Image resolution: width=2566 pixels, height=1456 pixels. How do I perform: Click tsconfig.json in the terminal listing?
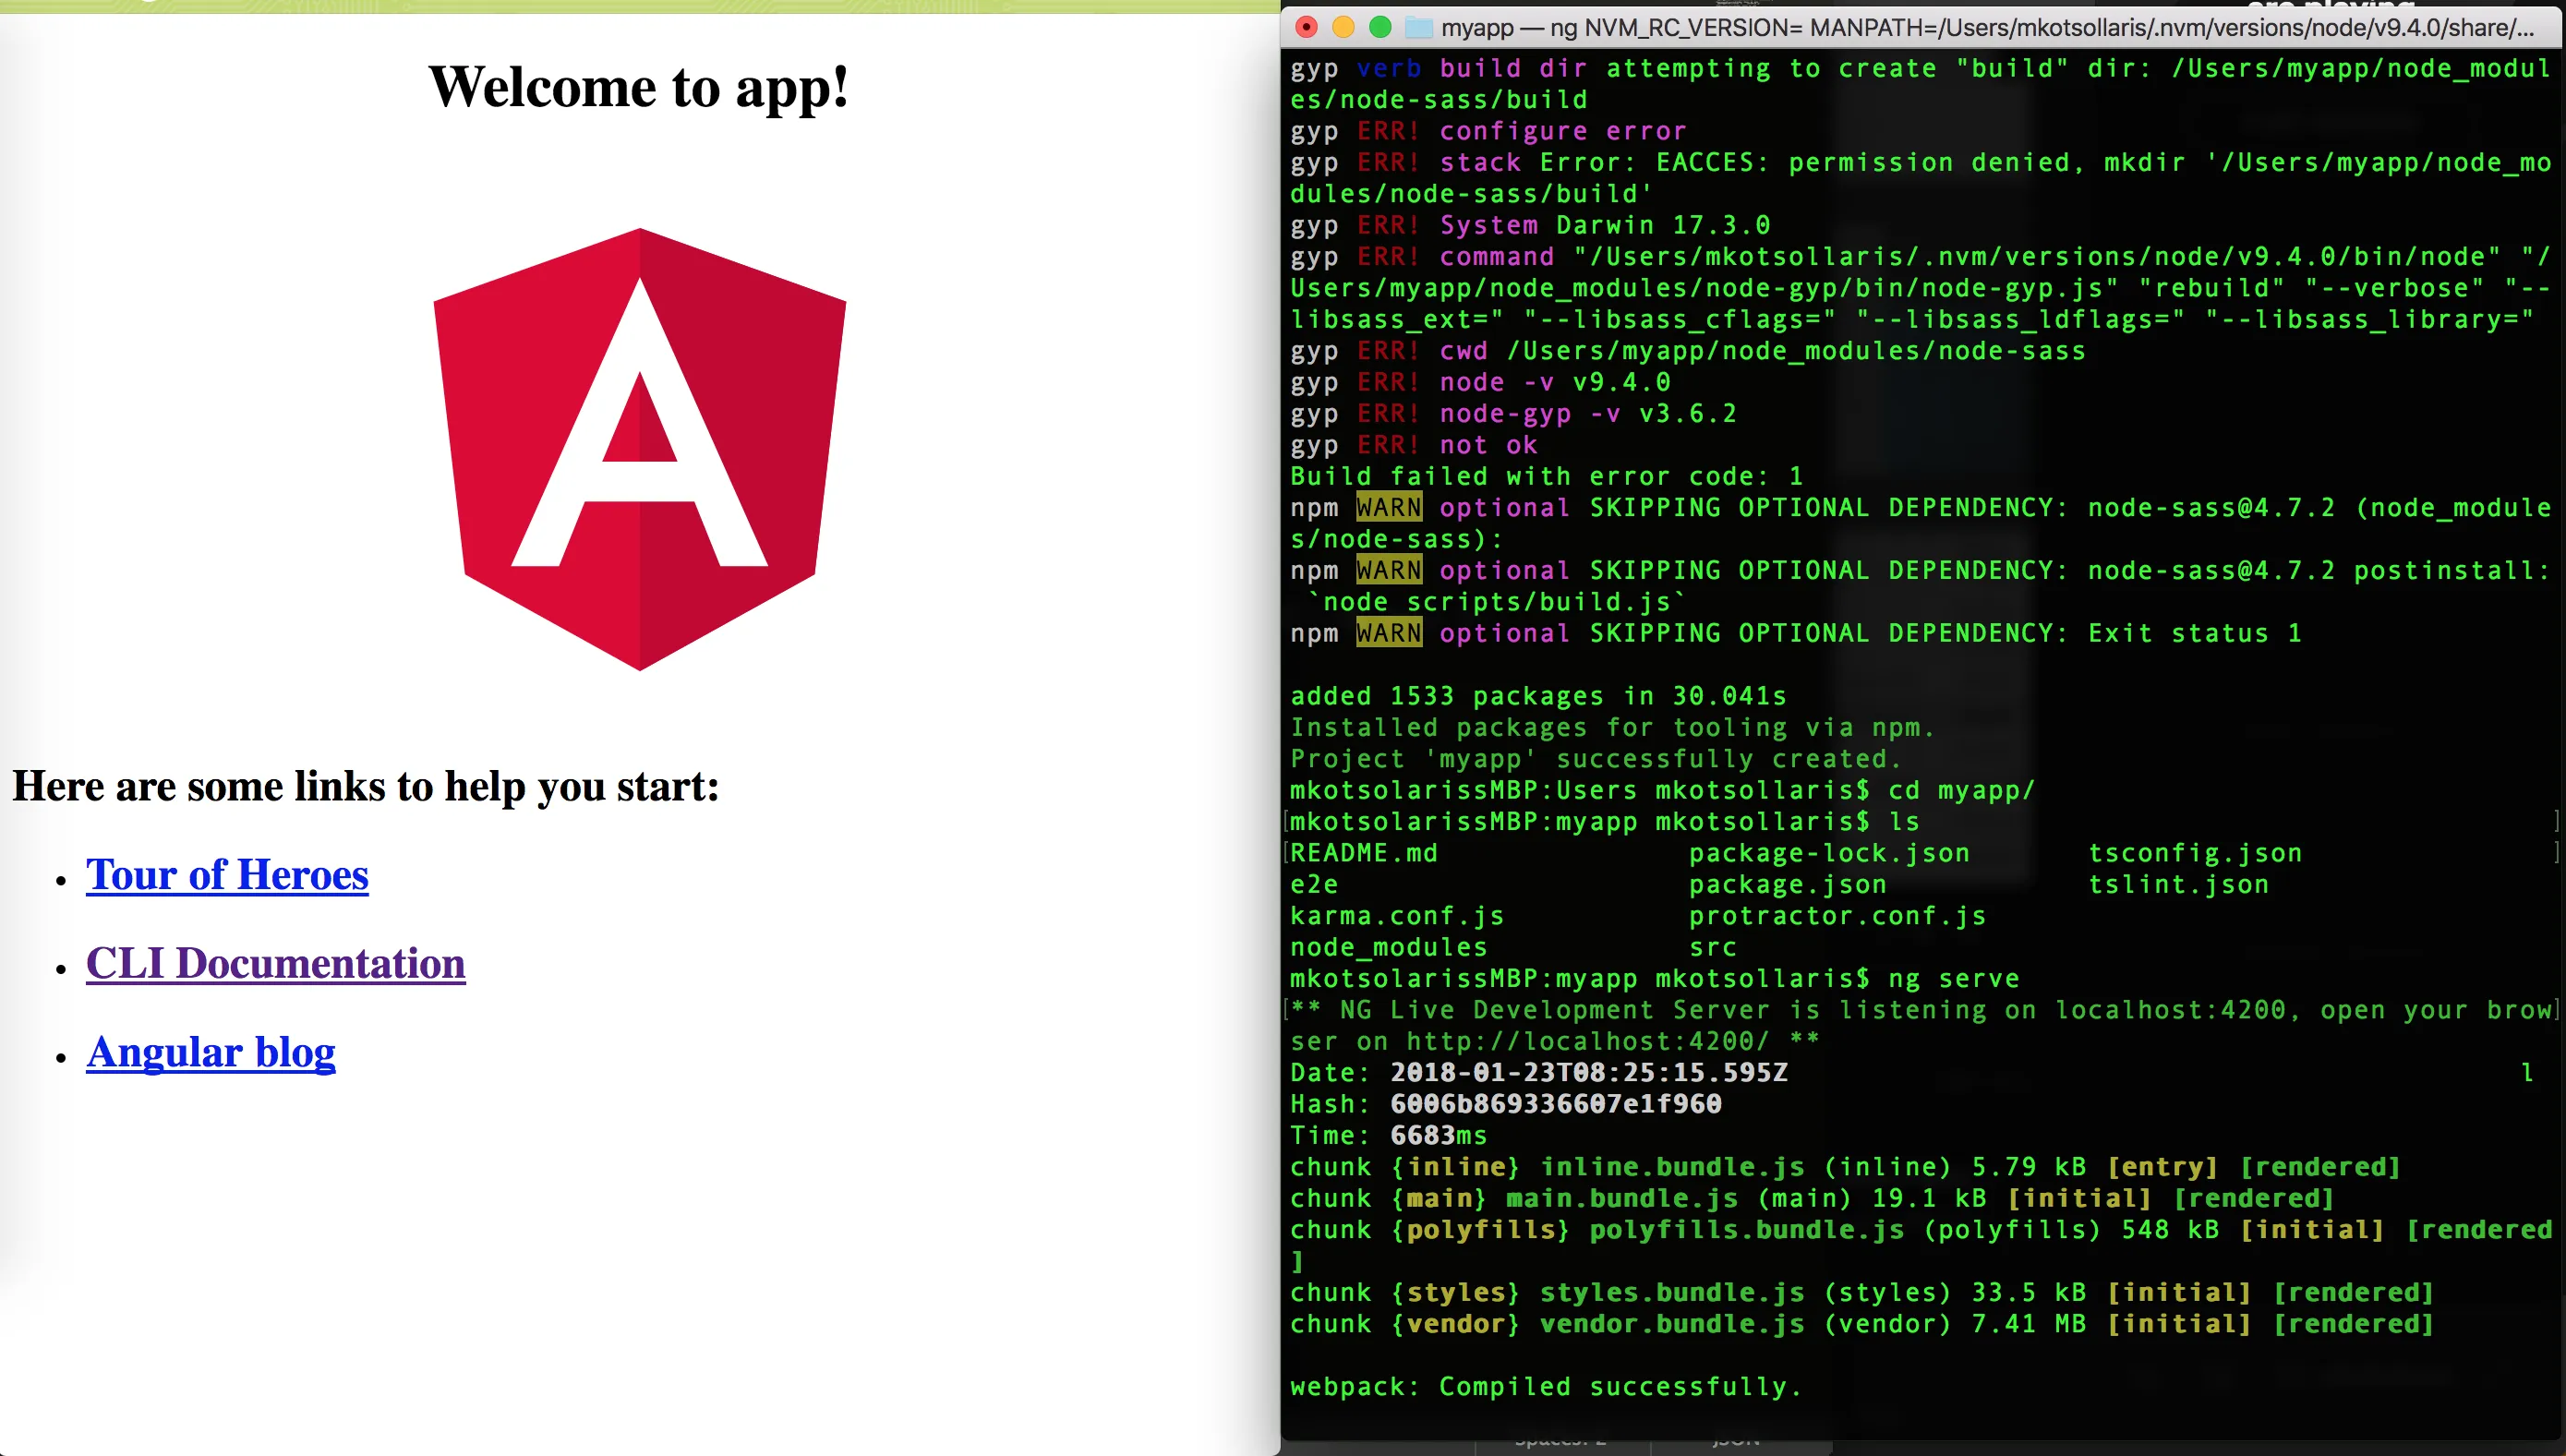2195,853
